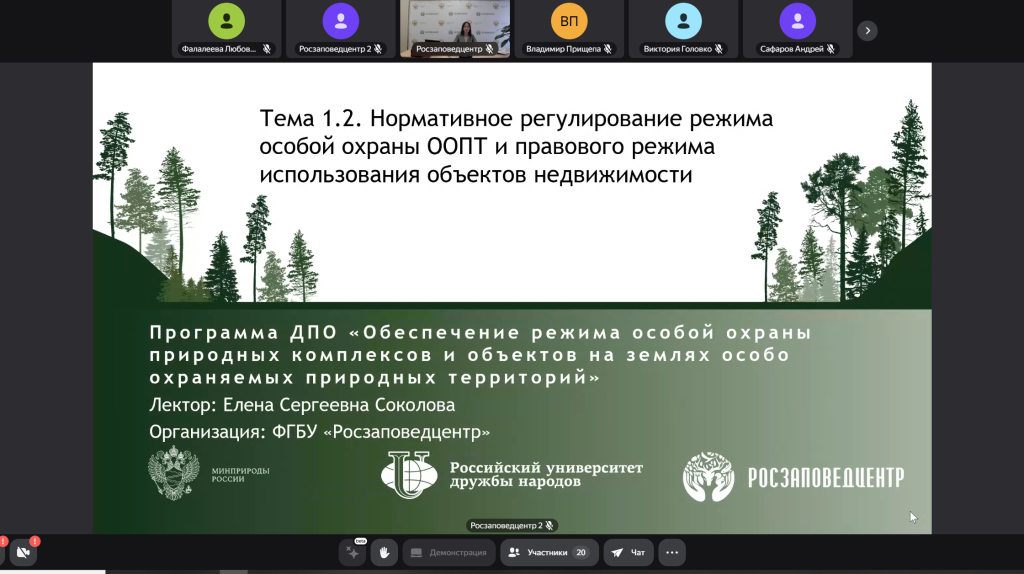This screenshot has width=1024, height=574.
Task: Click the light-blue avatar of Виктория Головко
Action: pos(684,21)
